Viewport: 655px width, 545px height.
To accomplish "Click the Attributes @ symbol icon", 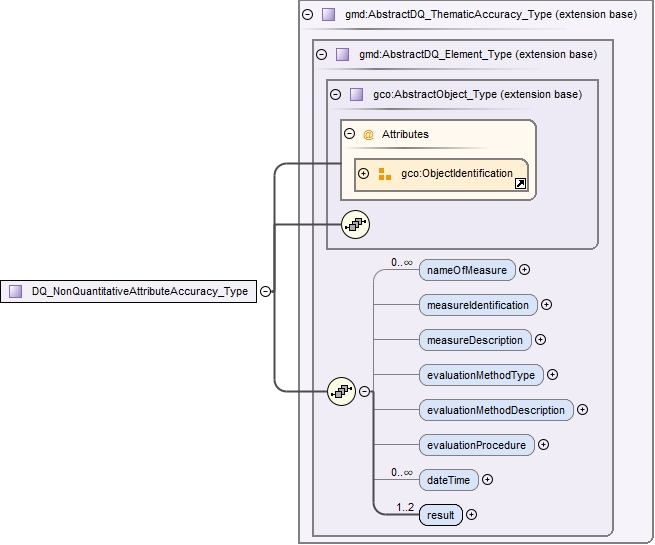I will click(368, 134).
